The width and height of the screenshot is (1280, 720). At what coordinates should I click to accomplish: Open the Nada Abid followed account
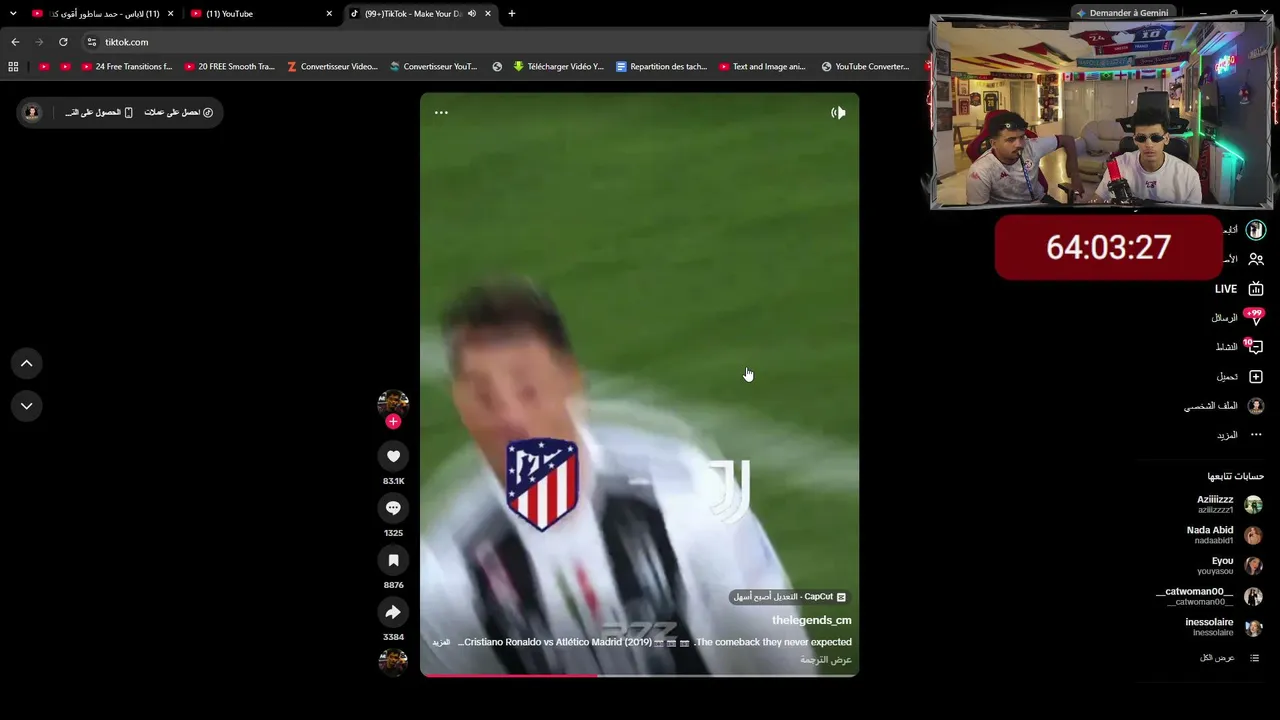(1224, 535)
